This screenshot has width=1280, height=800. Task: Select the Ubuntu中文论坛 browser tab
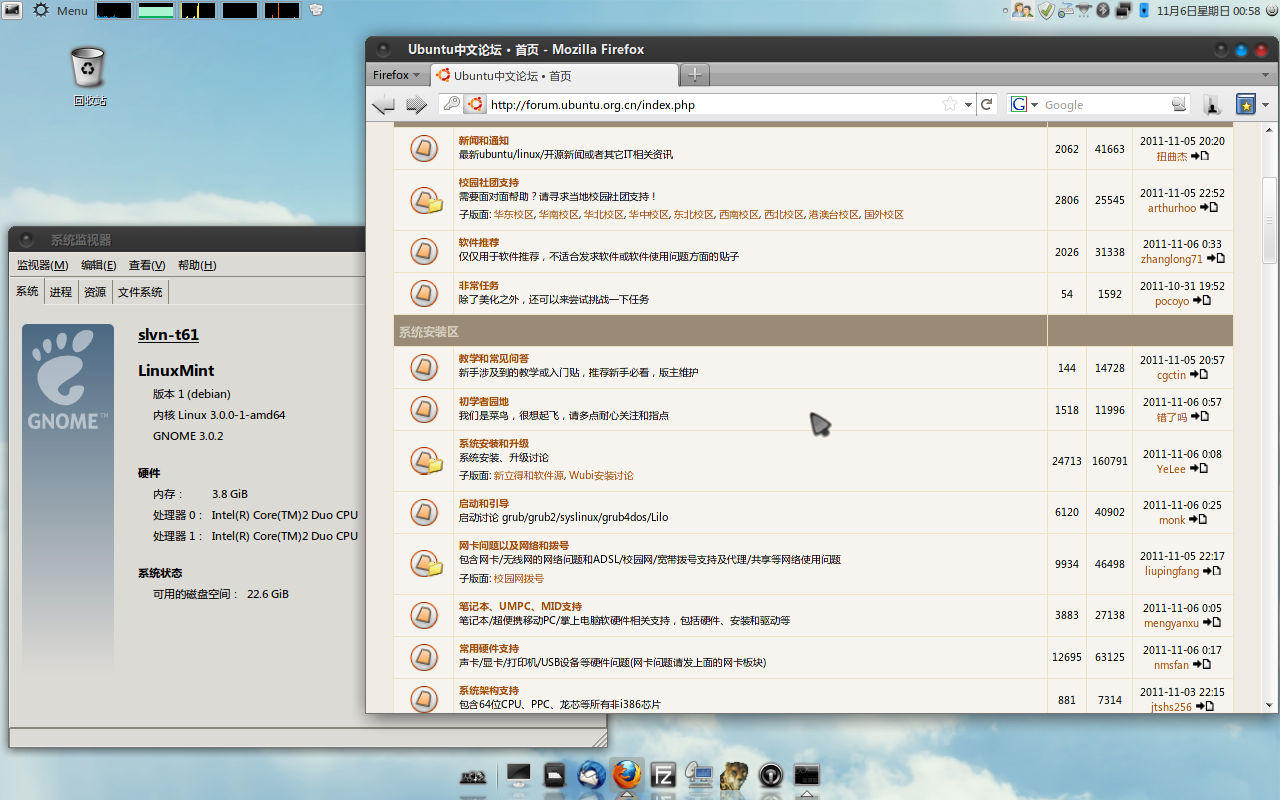[x=554, y=75]
